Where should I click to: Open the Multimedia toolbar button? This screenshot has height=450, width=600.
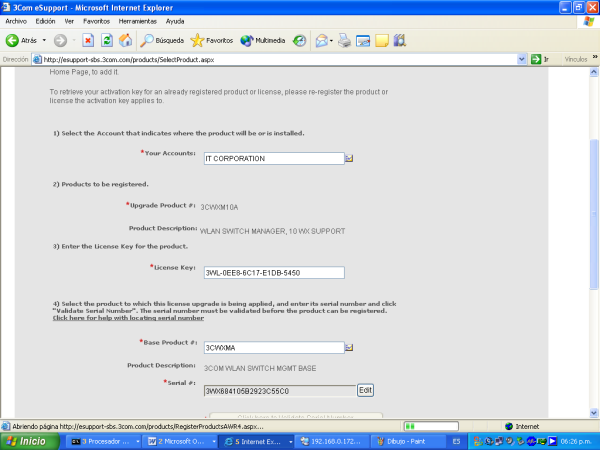tap(262, 40)
